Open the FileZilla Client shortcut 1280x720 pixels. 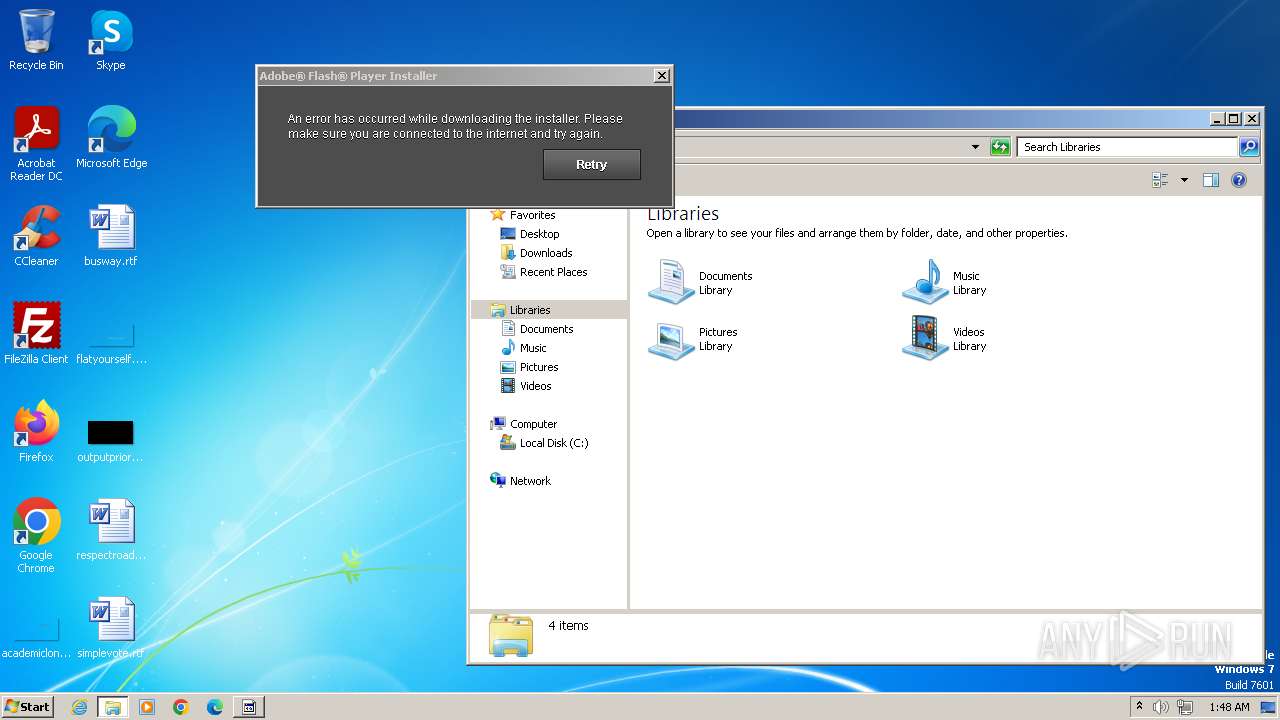click(36, 334)
